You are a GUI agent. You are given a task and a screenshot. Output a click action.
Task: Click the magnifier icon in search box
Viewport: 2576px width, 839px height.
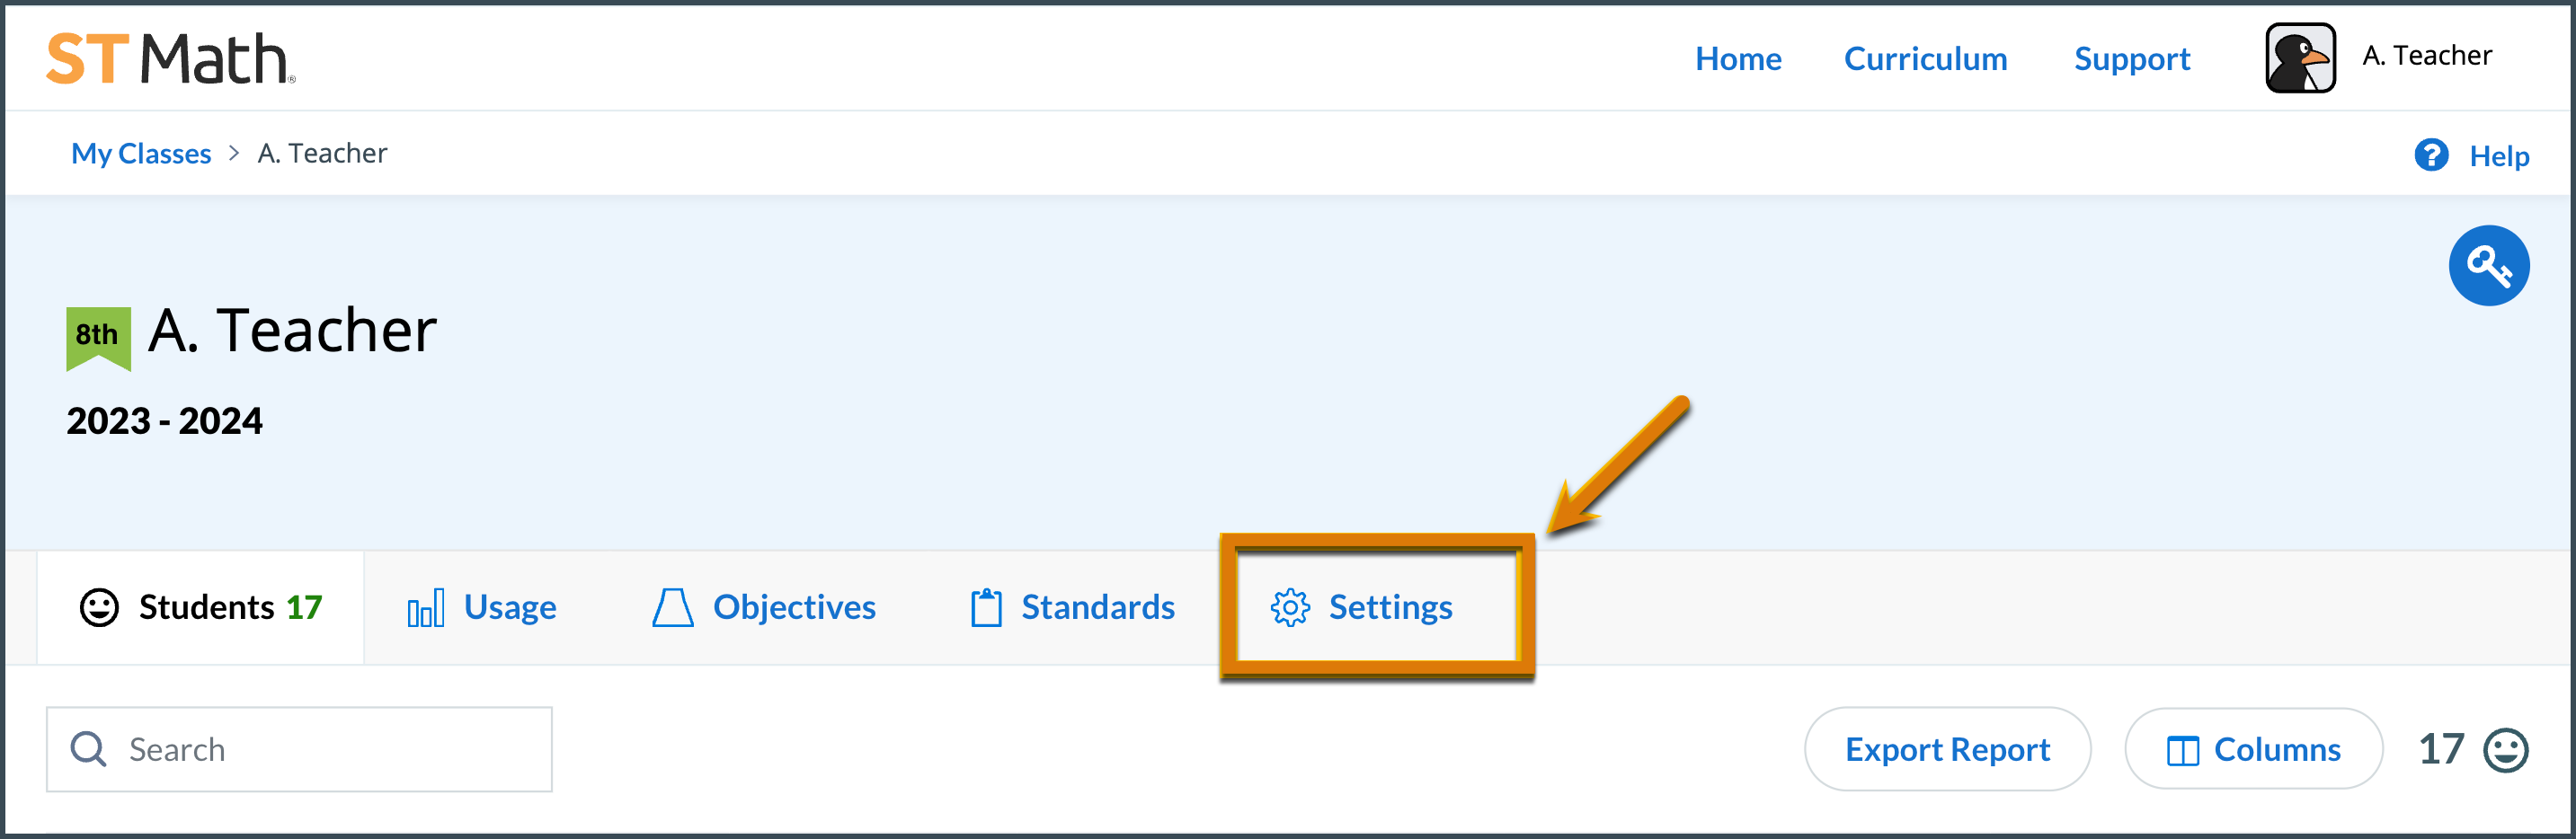pyautogui.click(x=89, y=749)
